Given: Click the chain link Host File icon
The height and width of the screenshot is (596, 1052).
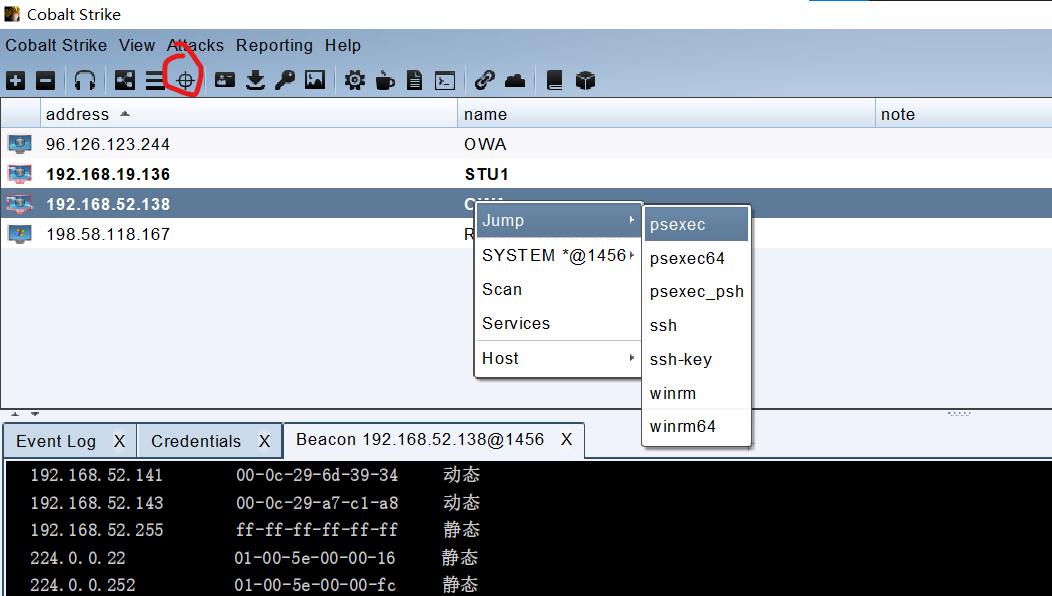Looking at the screenshot, I should tap(484, 81).
